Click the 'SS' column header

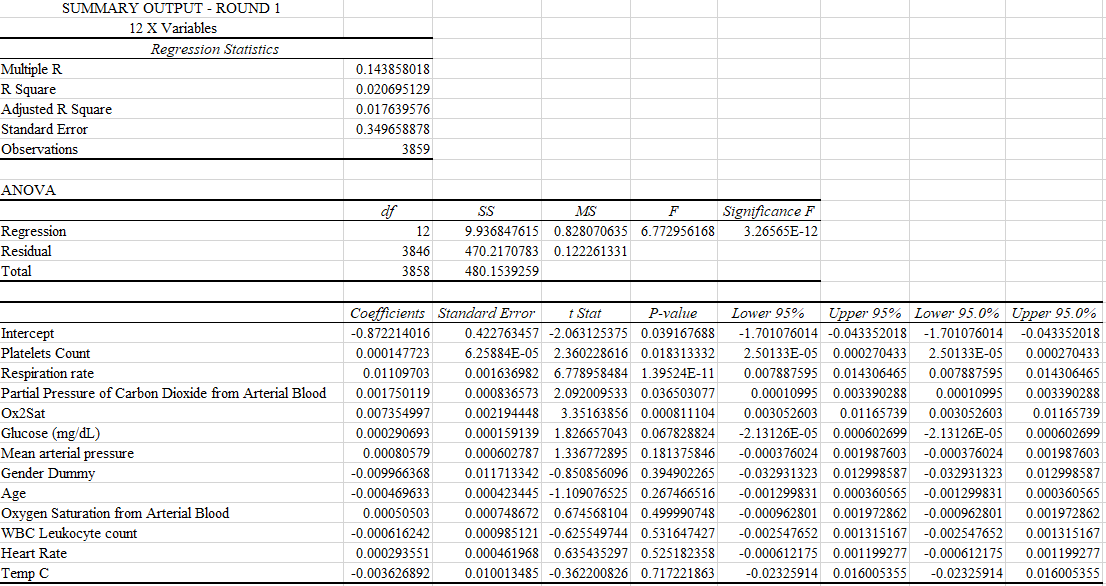(487, 212)
